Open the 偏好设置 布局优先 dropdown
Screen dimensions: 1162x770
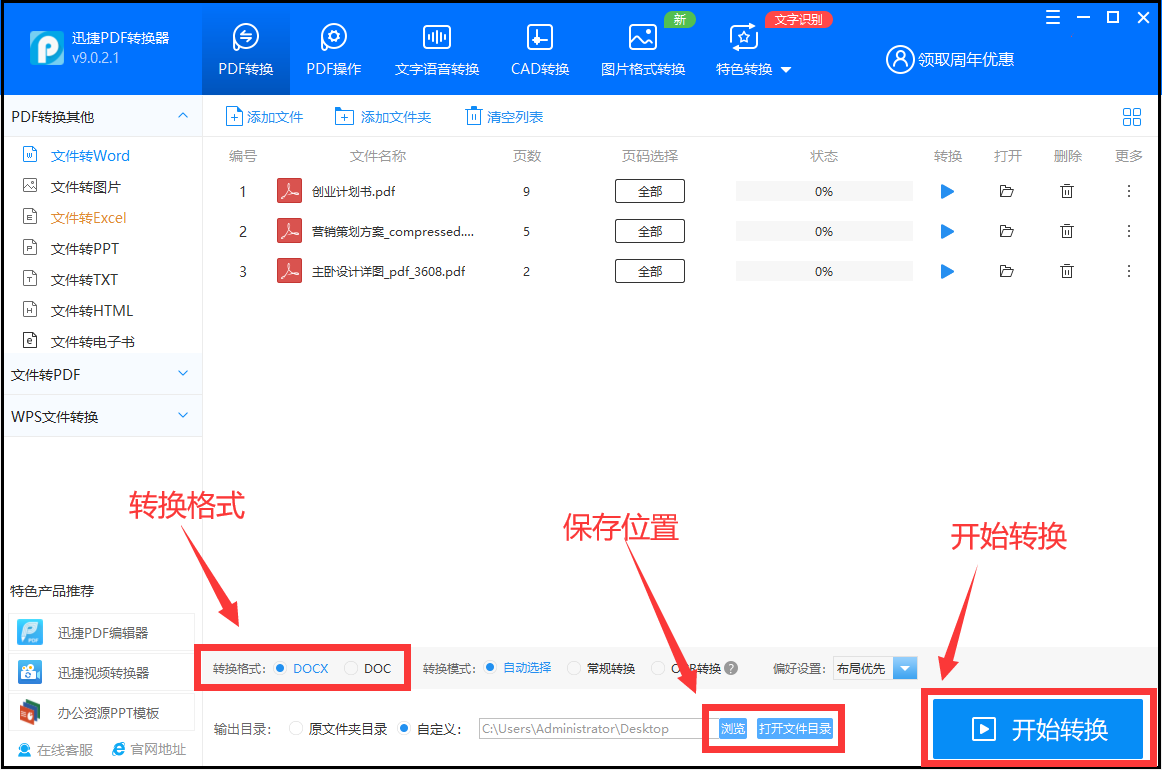[905, 668]
